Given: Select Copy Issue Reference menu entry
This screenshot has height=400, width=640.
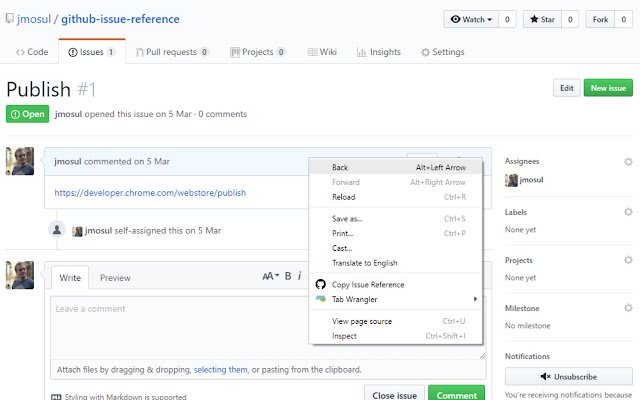Looking at the screenshot, I should pos(396,284).
